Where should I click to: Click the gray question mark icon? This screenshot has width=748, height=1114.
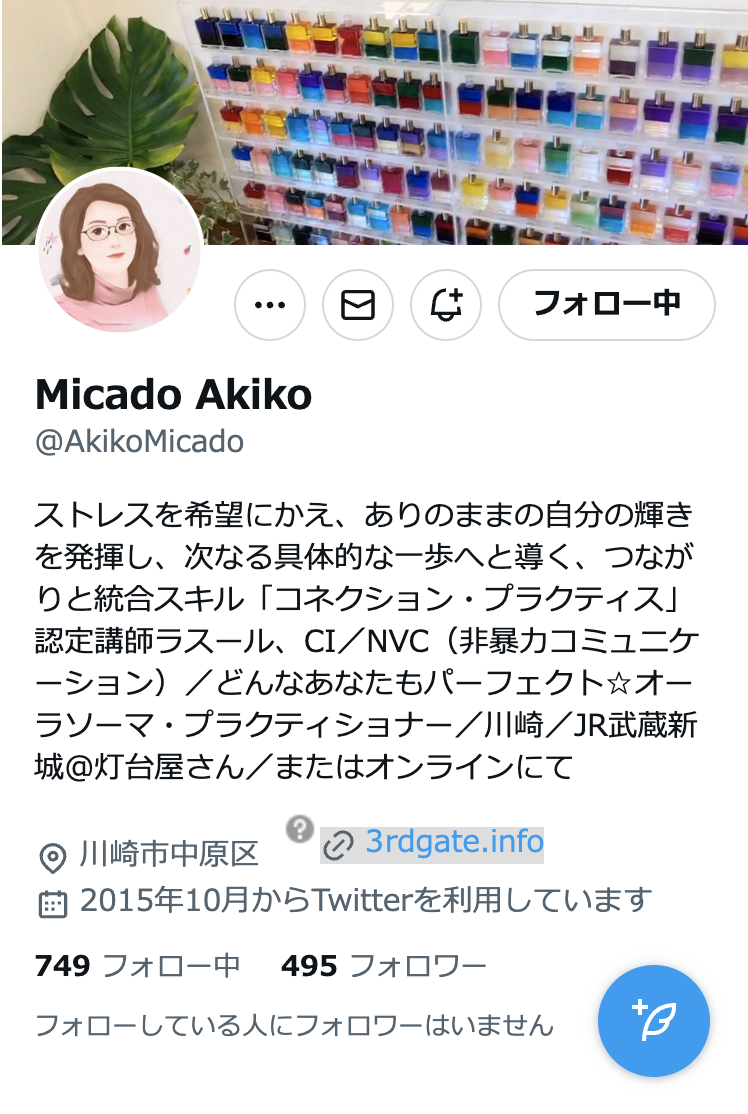pos(300,828)
